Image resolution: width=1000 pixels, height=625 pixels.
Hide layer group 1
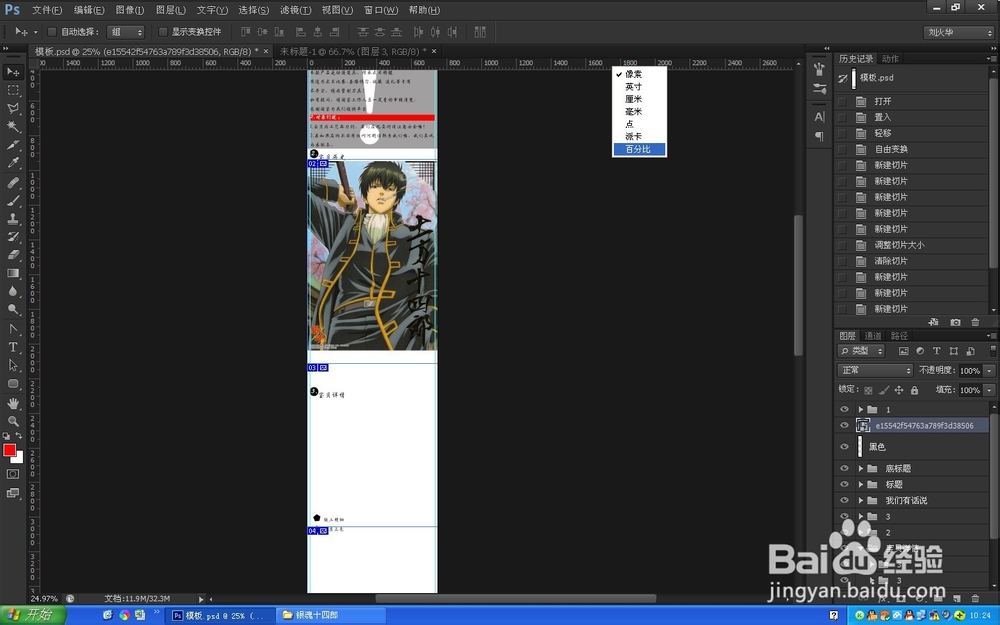pos(844,409)
